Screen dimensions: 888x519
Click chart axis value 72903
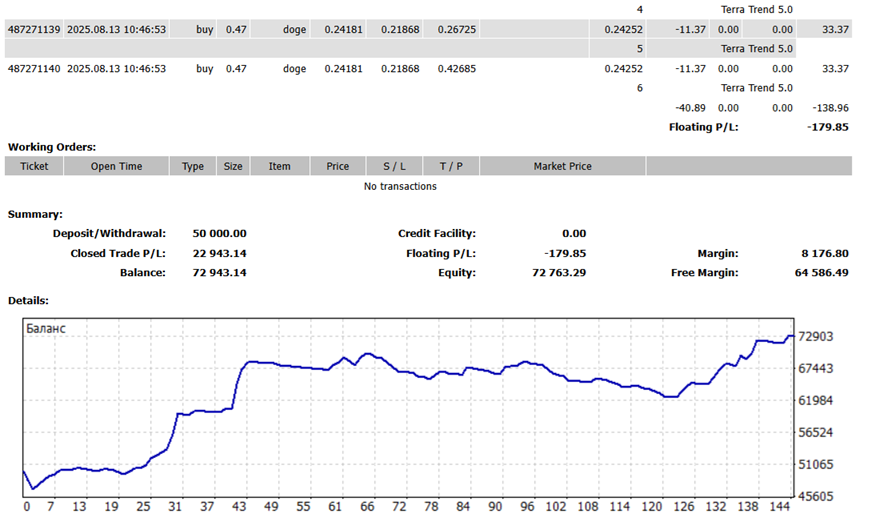point(816,337)
